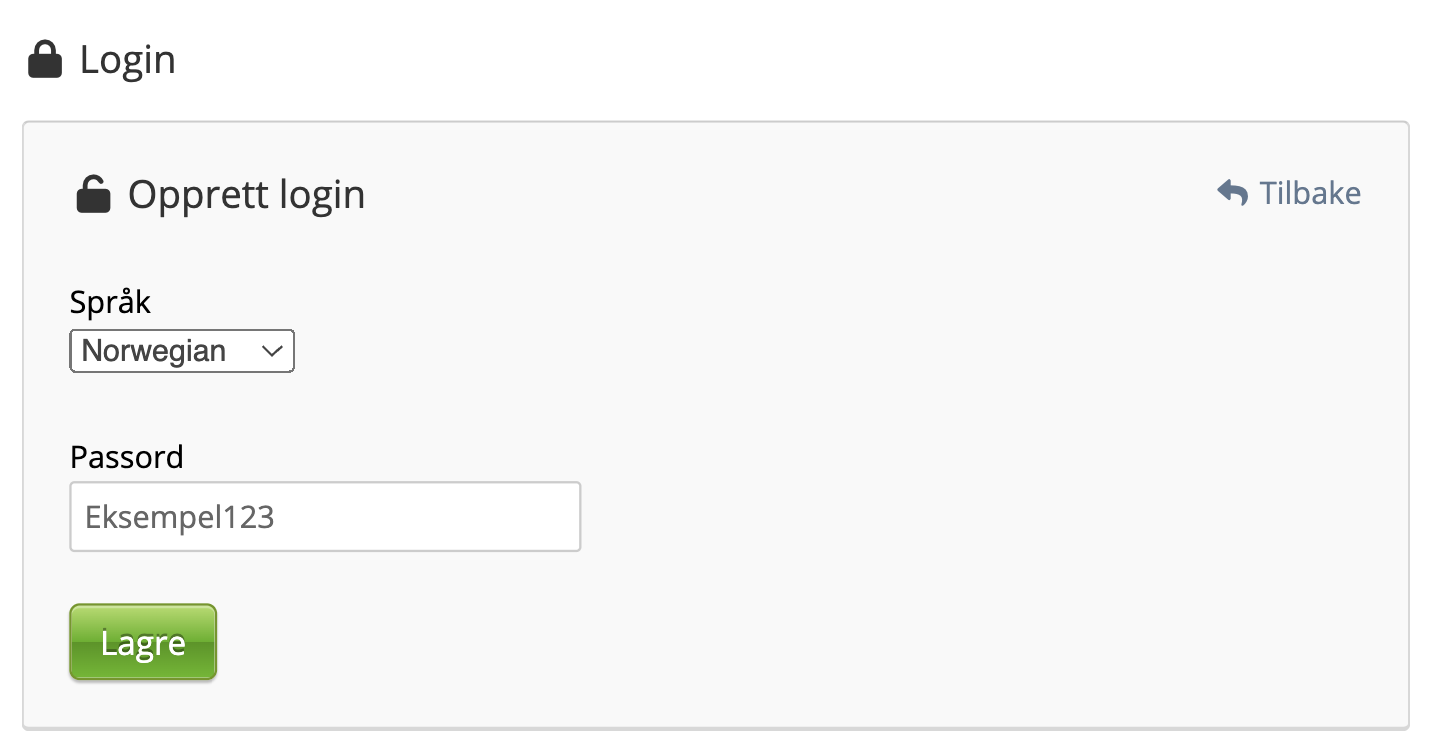The image size is (1436, 754).
Task: Select the Norwegian value in the language selector
Action: (x=154, y=351)
